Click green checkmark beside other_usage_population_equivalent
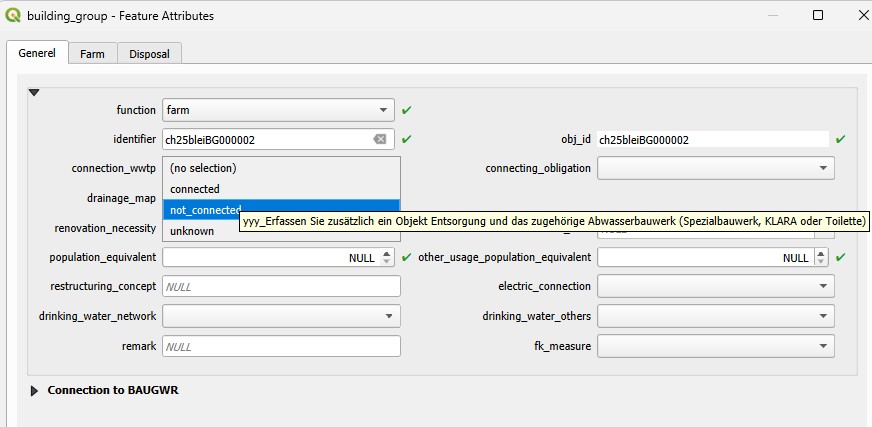 click(x=841, y=258)
